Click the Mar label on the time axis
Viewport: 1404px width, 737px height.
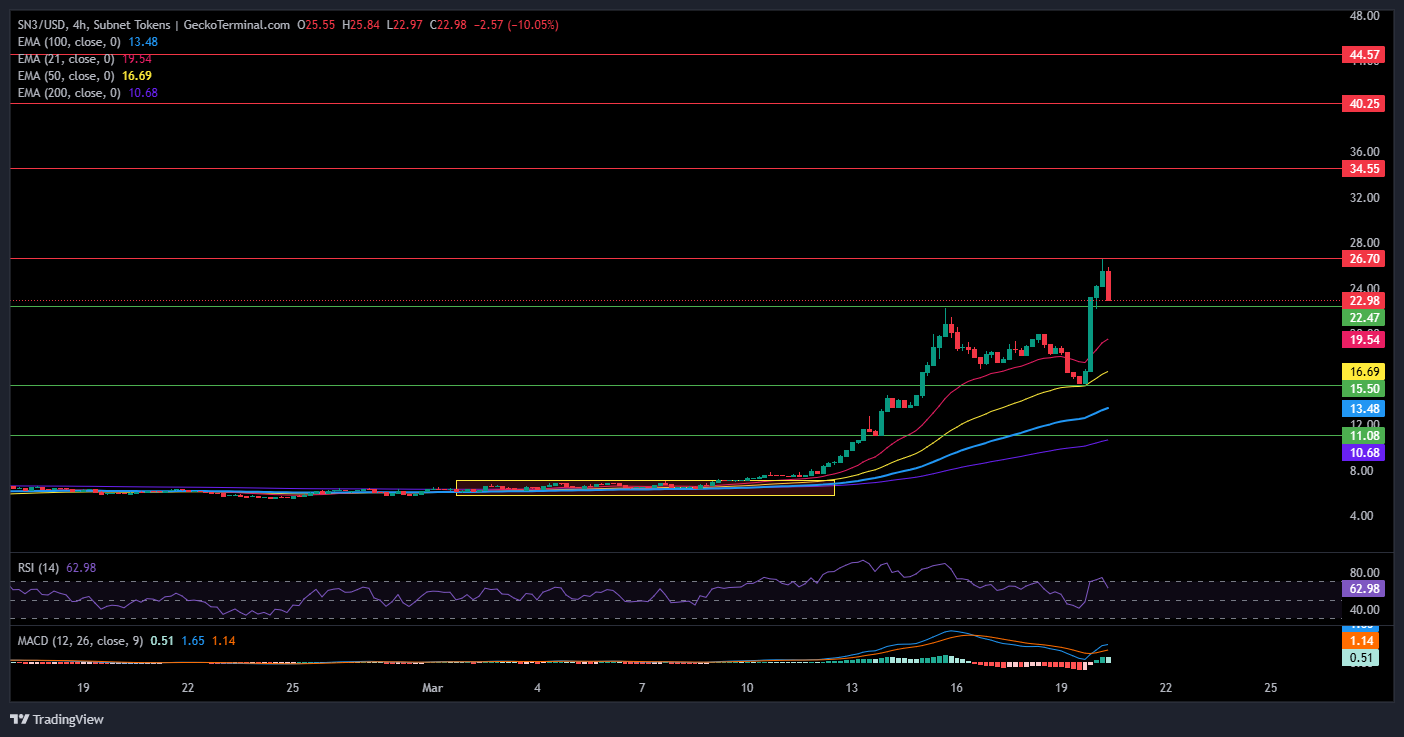pos(432,688)
